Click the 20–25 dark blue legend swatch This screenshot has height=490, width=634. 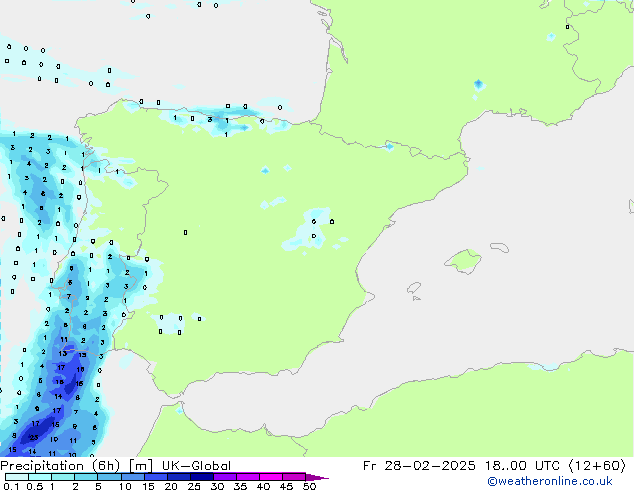pyautogui.click(x=178, y=477)
